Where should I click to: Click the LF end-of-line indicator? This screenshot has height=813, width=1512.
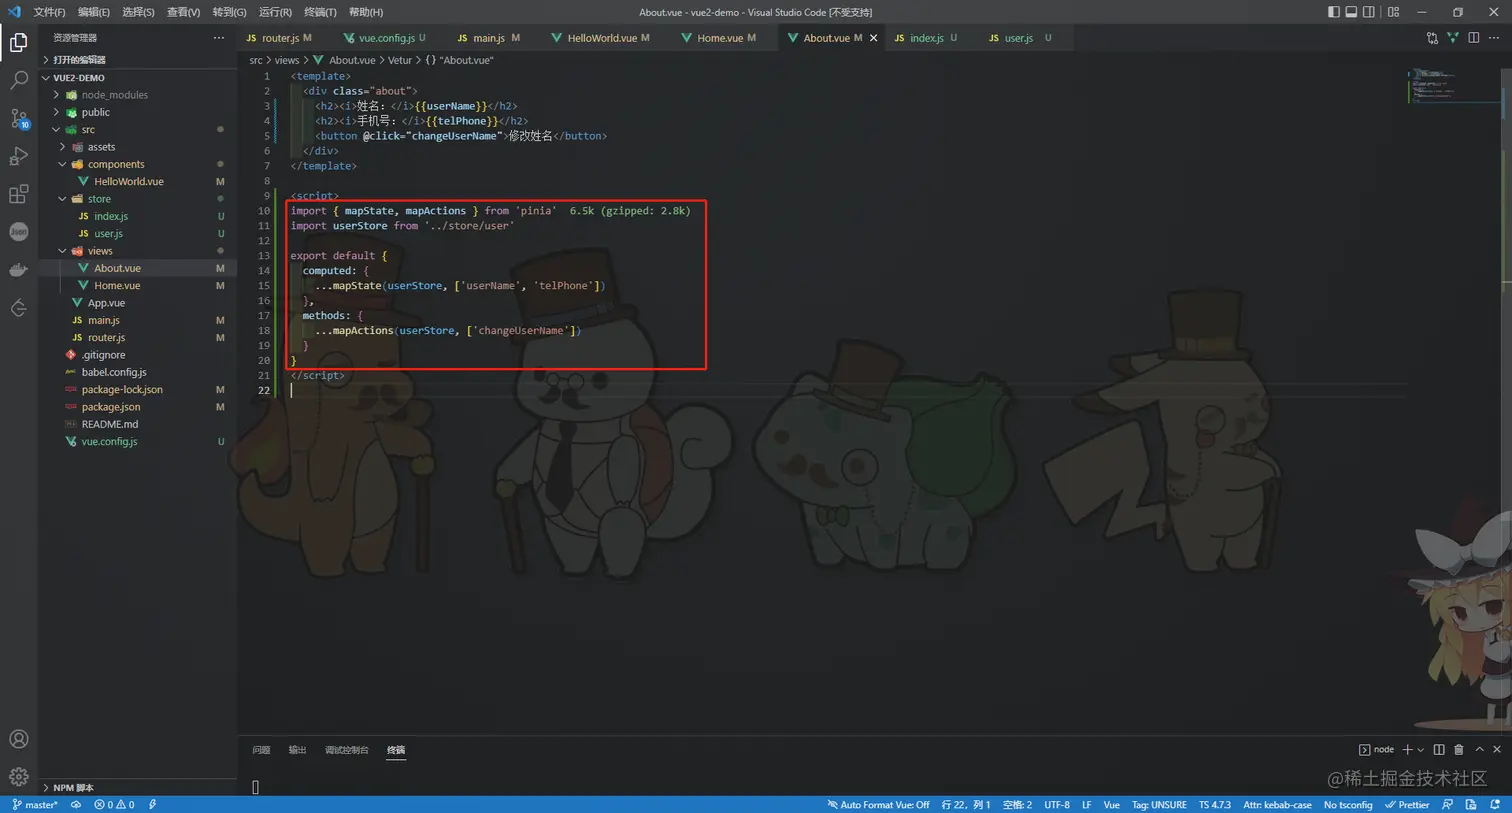1086,804
